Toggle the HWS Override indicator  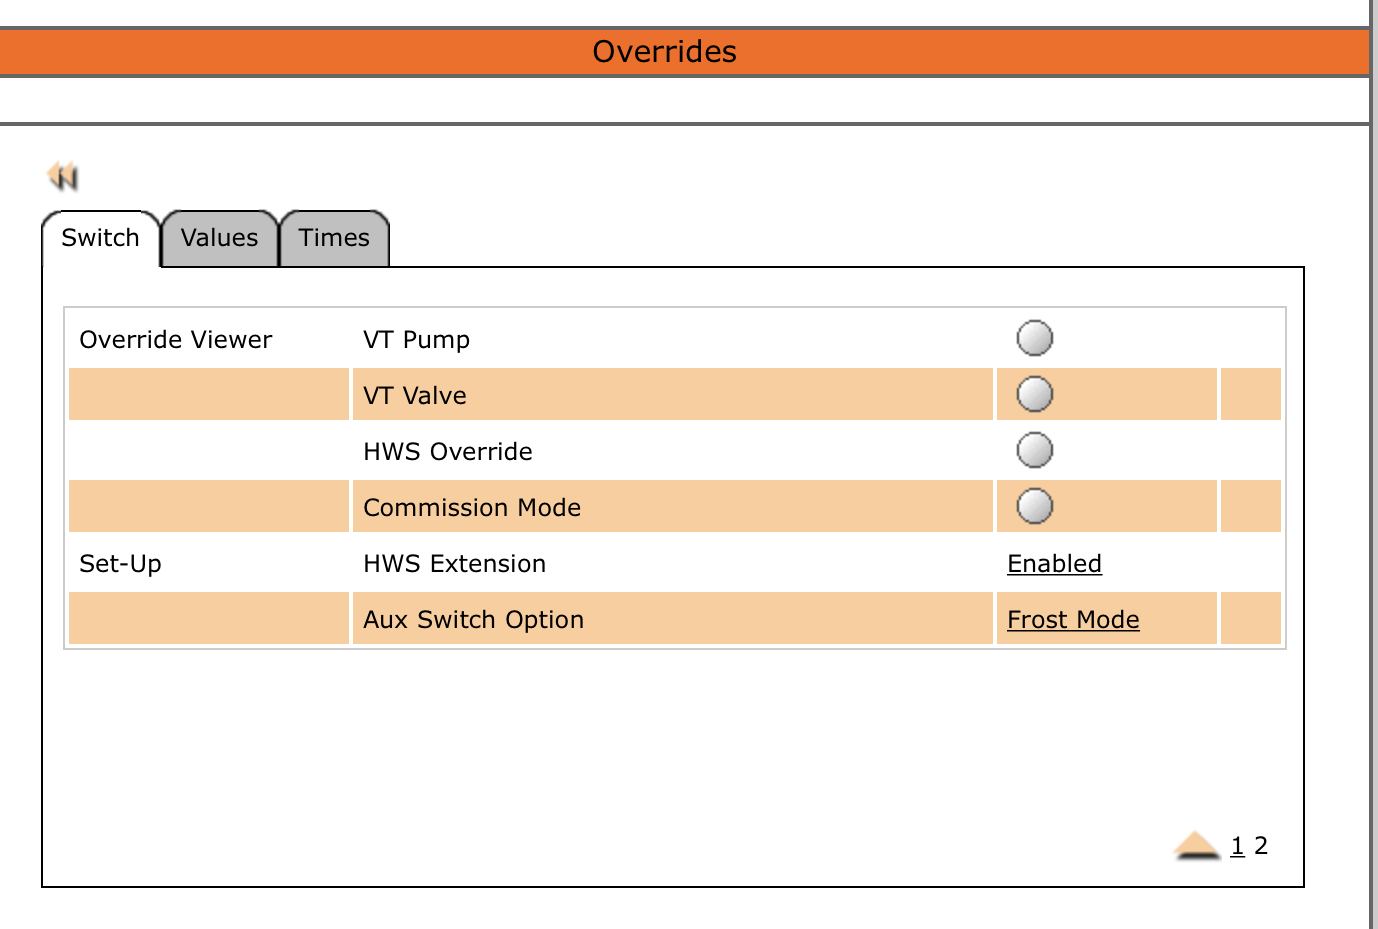1034,450
